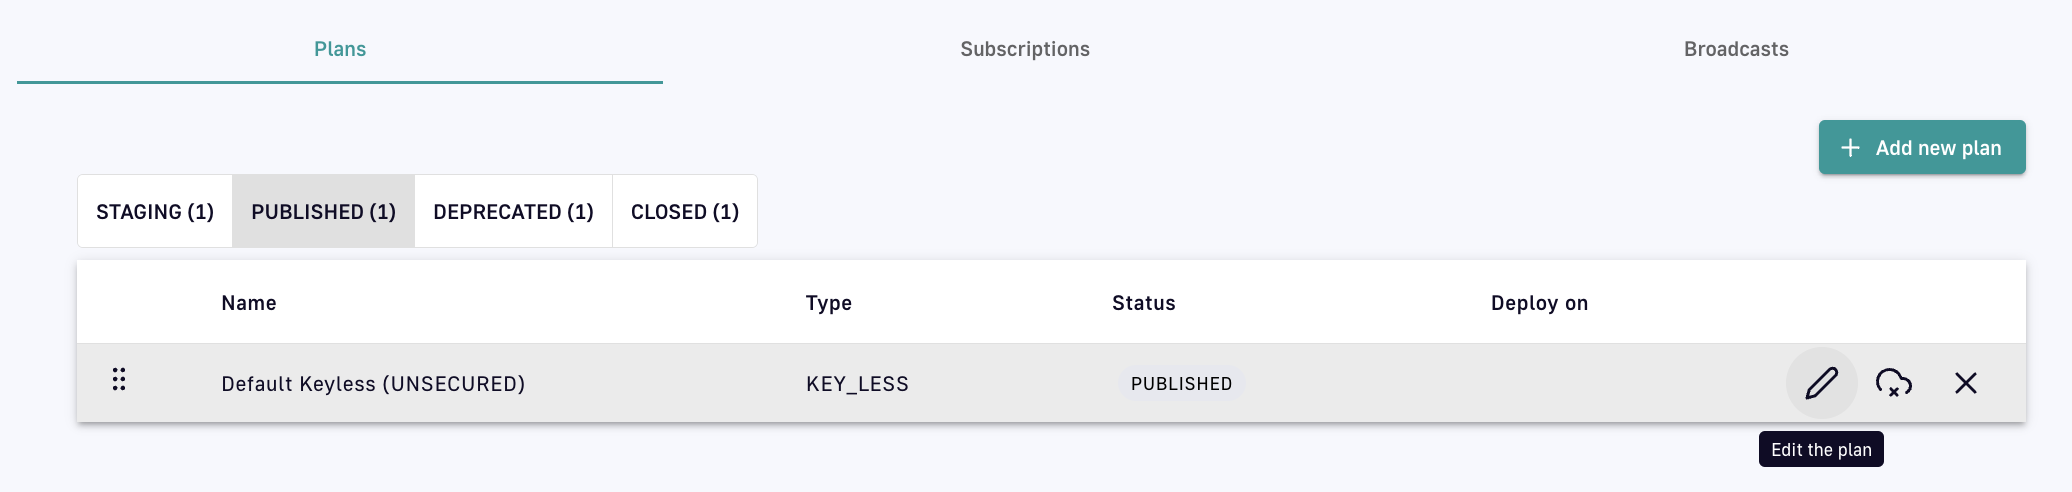
Task: Select the PUBLISHED (1) filter
Action: pyautogui.click(x=323, y=212)
